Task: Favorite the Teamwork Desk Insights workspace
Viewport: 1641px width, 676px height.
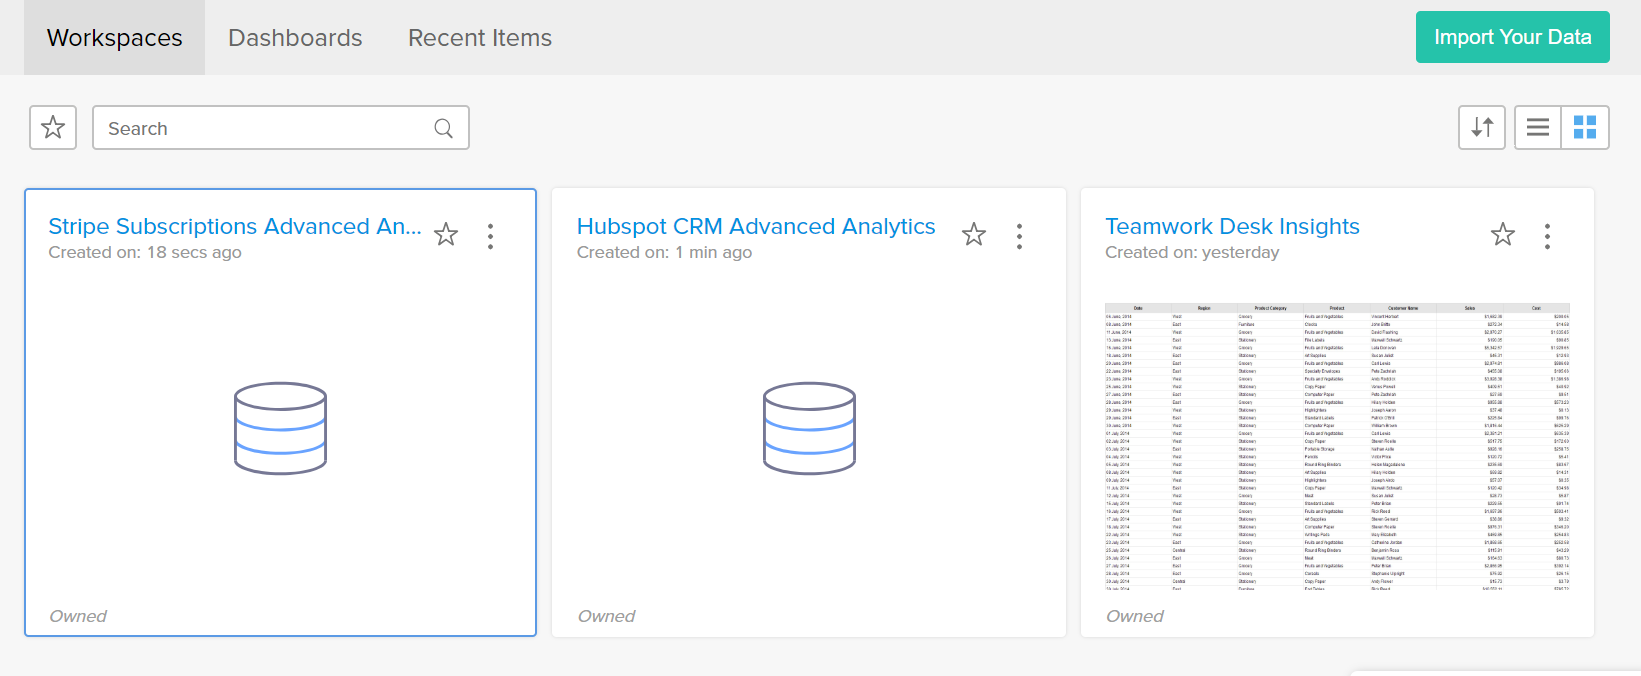Action: (x=1503, y=235)
